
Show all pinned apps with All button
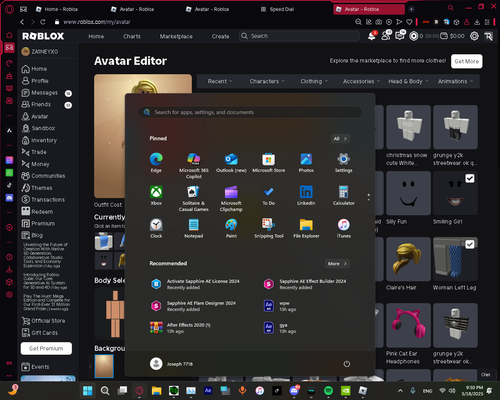(340, 139)
